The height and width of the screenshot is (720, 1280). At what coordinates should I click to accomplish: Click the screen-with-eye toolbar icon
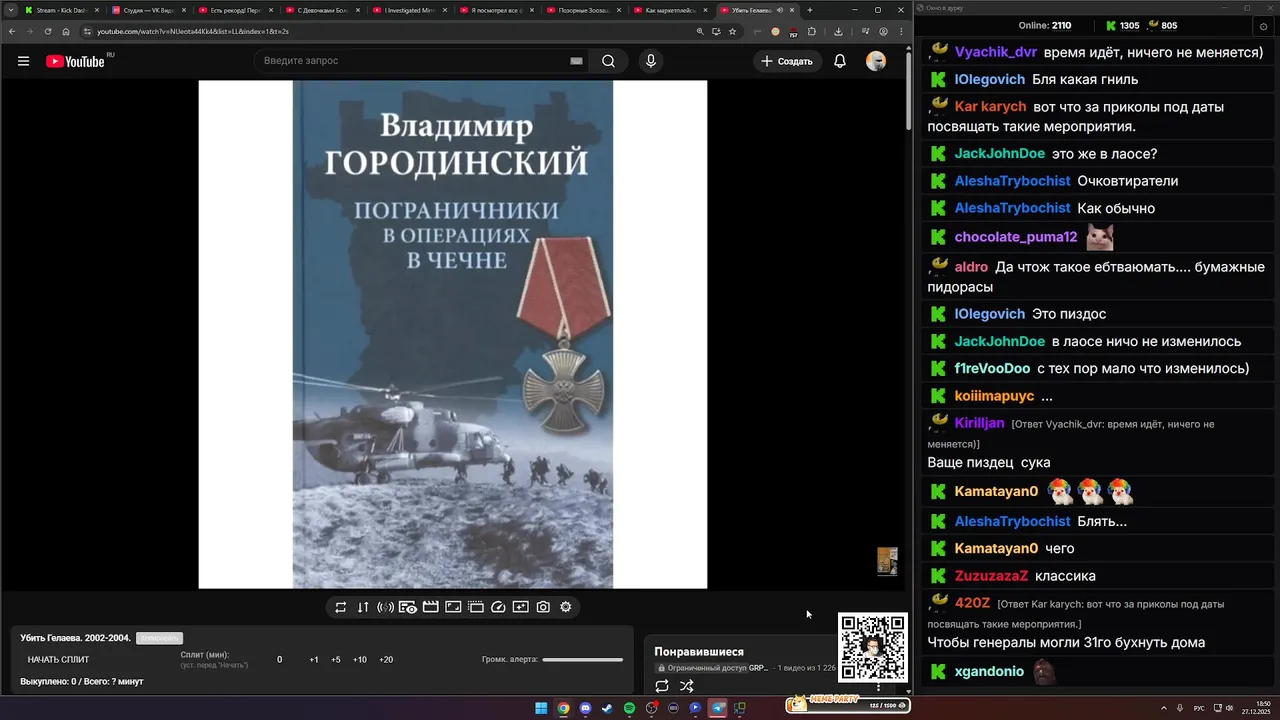point(408,607)
